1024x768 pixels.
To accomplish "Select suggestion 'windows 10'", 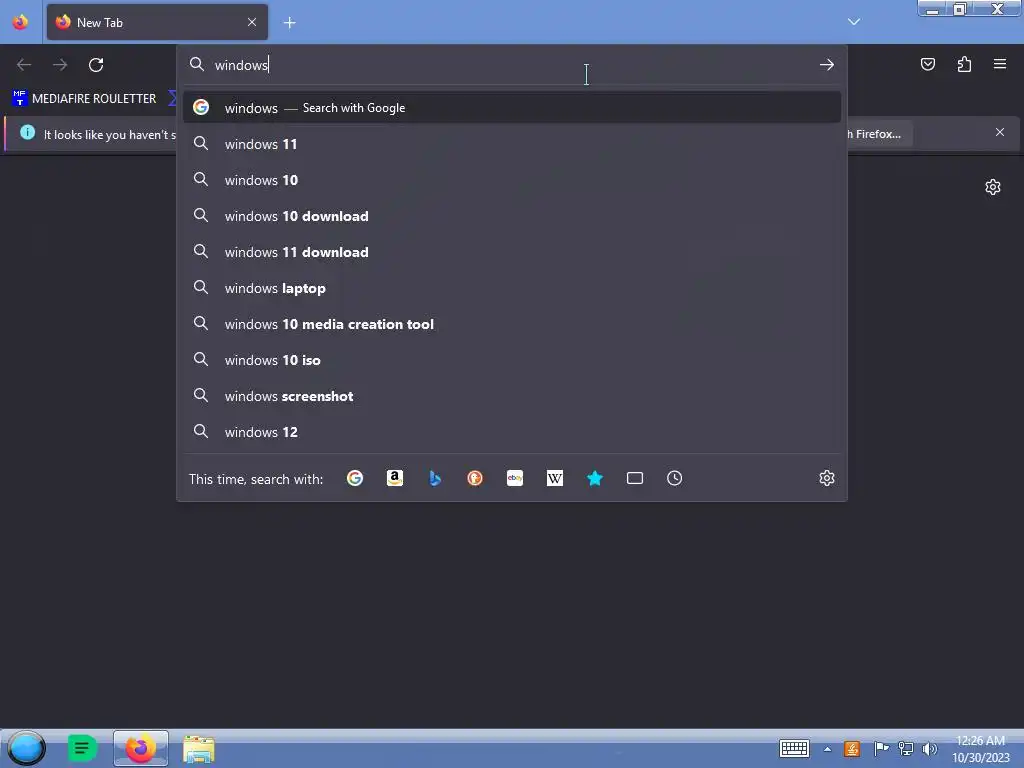I will pyautogui.click(x=511, y=180).
